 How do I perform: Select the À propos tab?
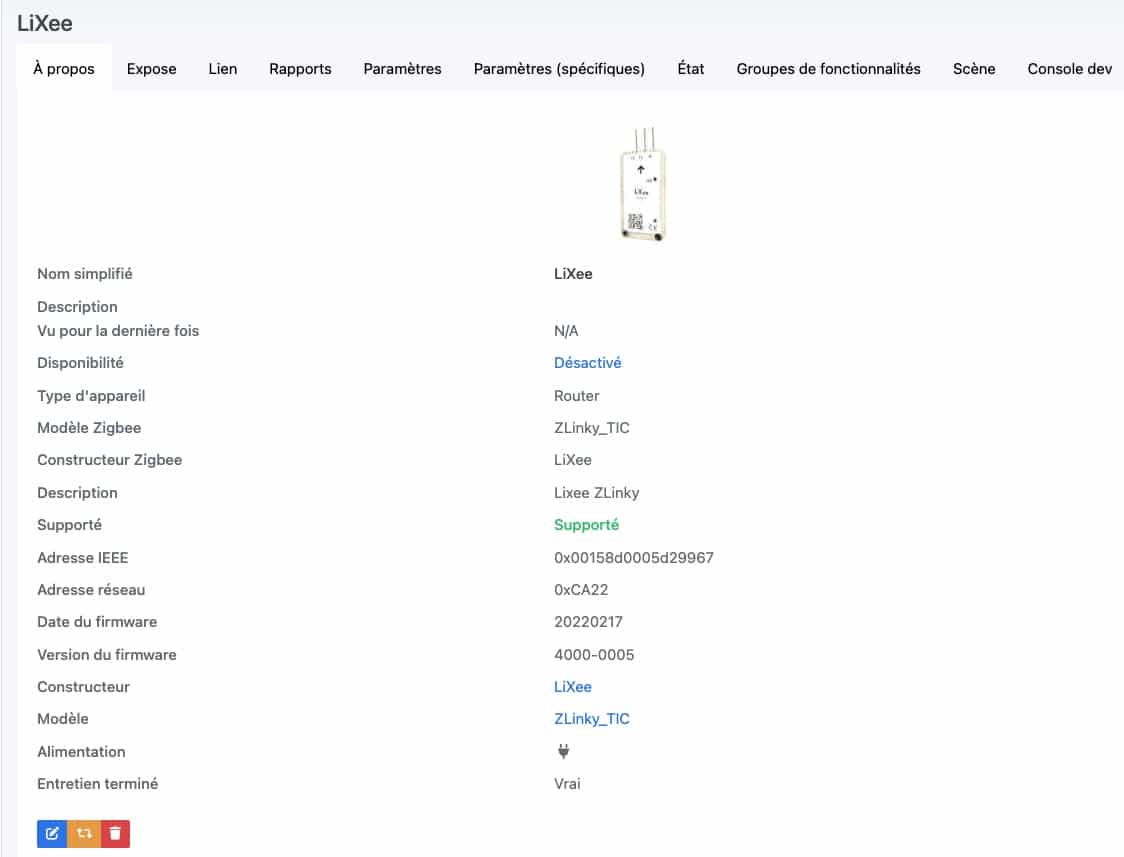point(64,69)
